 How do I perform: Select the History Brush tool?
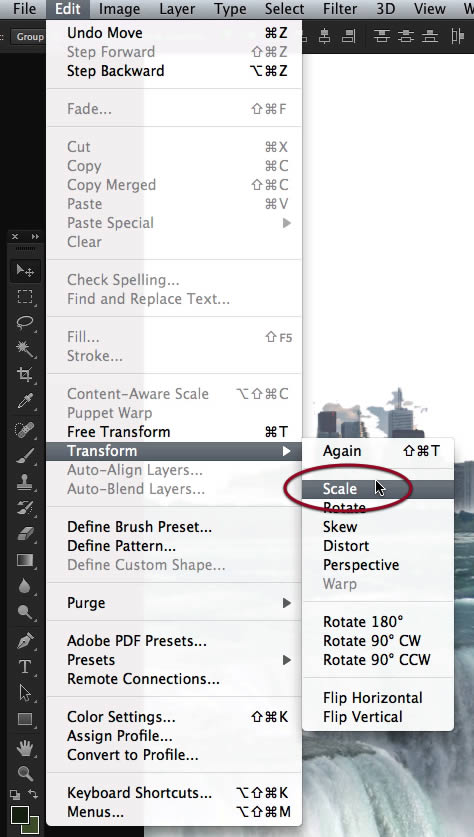25,508
